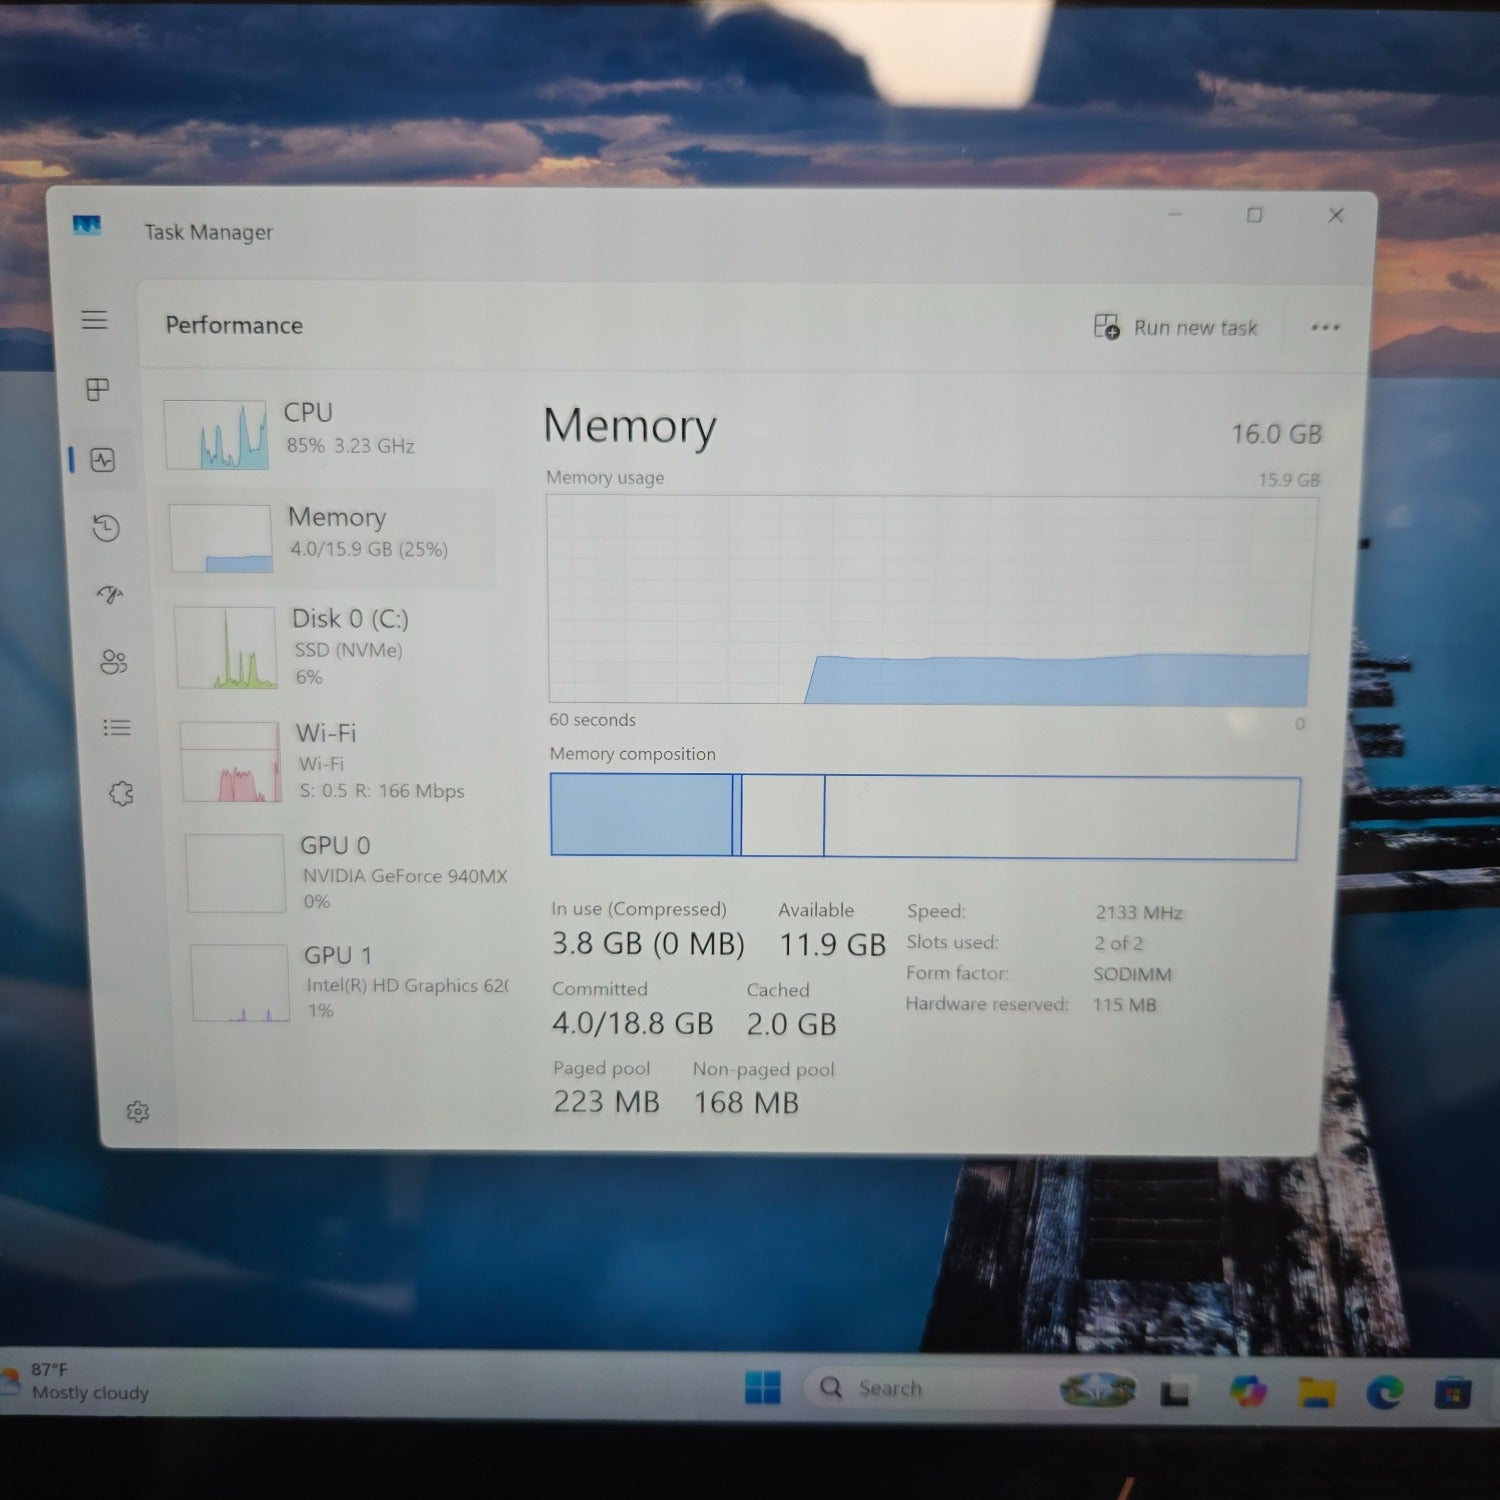Minimize the Task Manager window

click(1175, 214)
